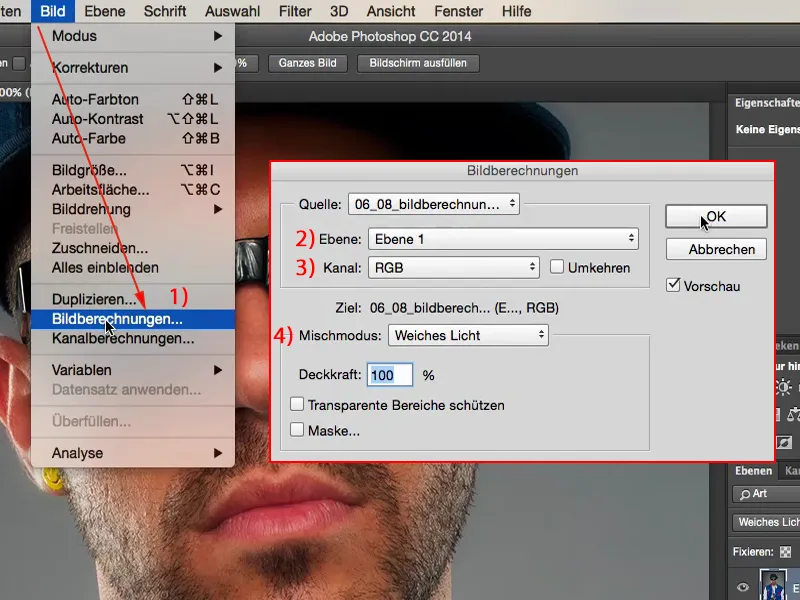Expand the Modus submenu
Screen dimensions: 800x600
click(133, 36)
